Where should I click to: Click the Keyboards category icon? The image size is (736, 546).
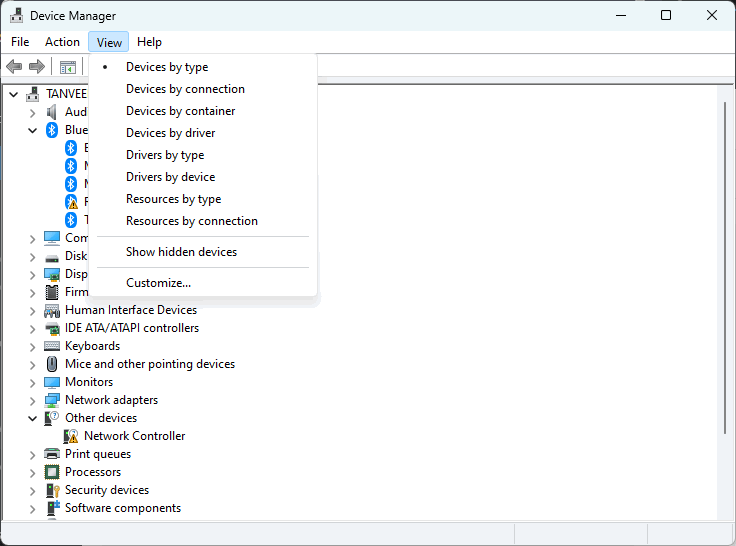pos(52,346)
